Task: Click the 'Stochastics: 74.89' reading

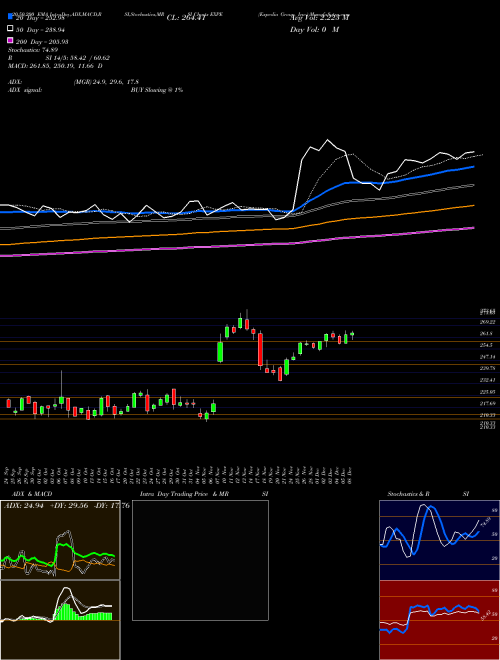Action: pyautogui.click(x=31, y=50)
